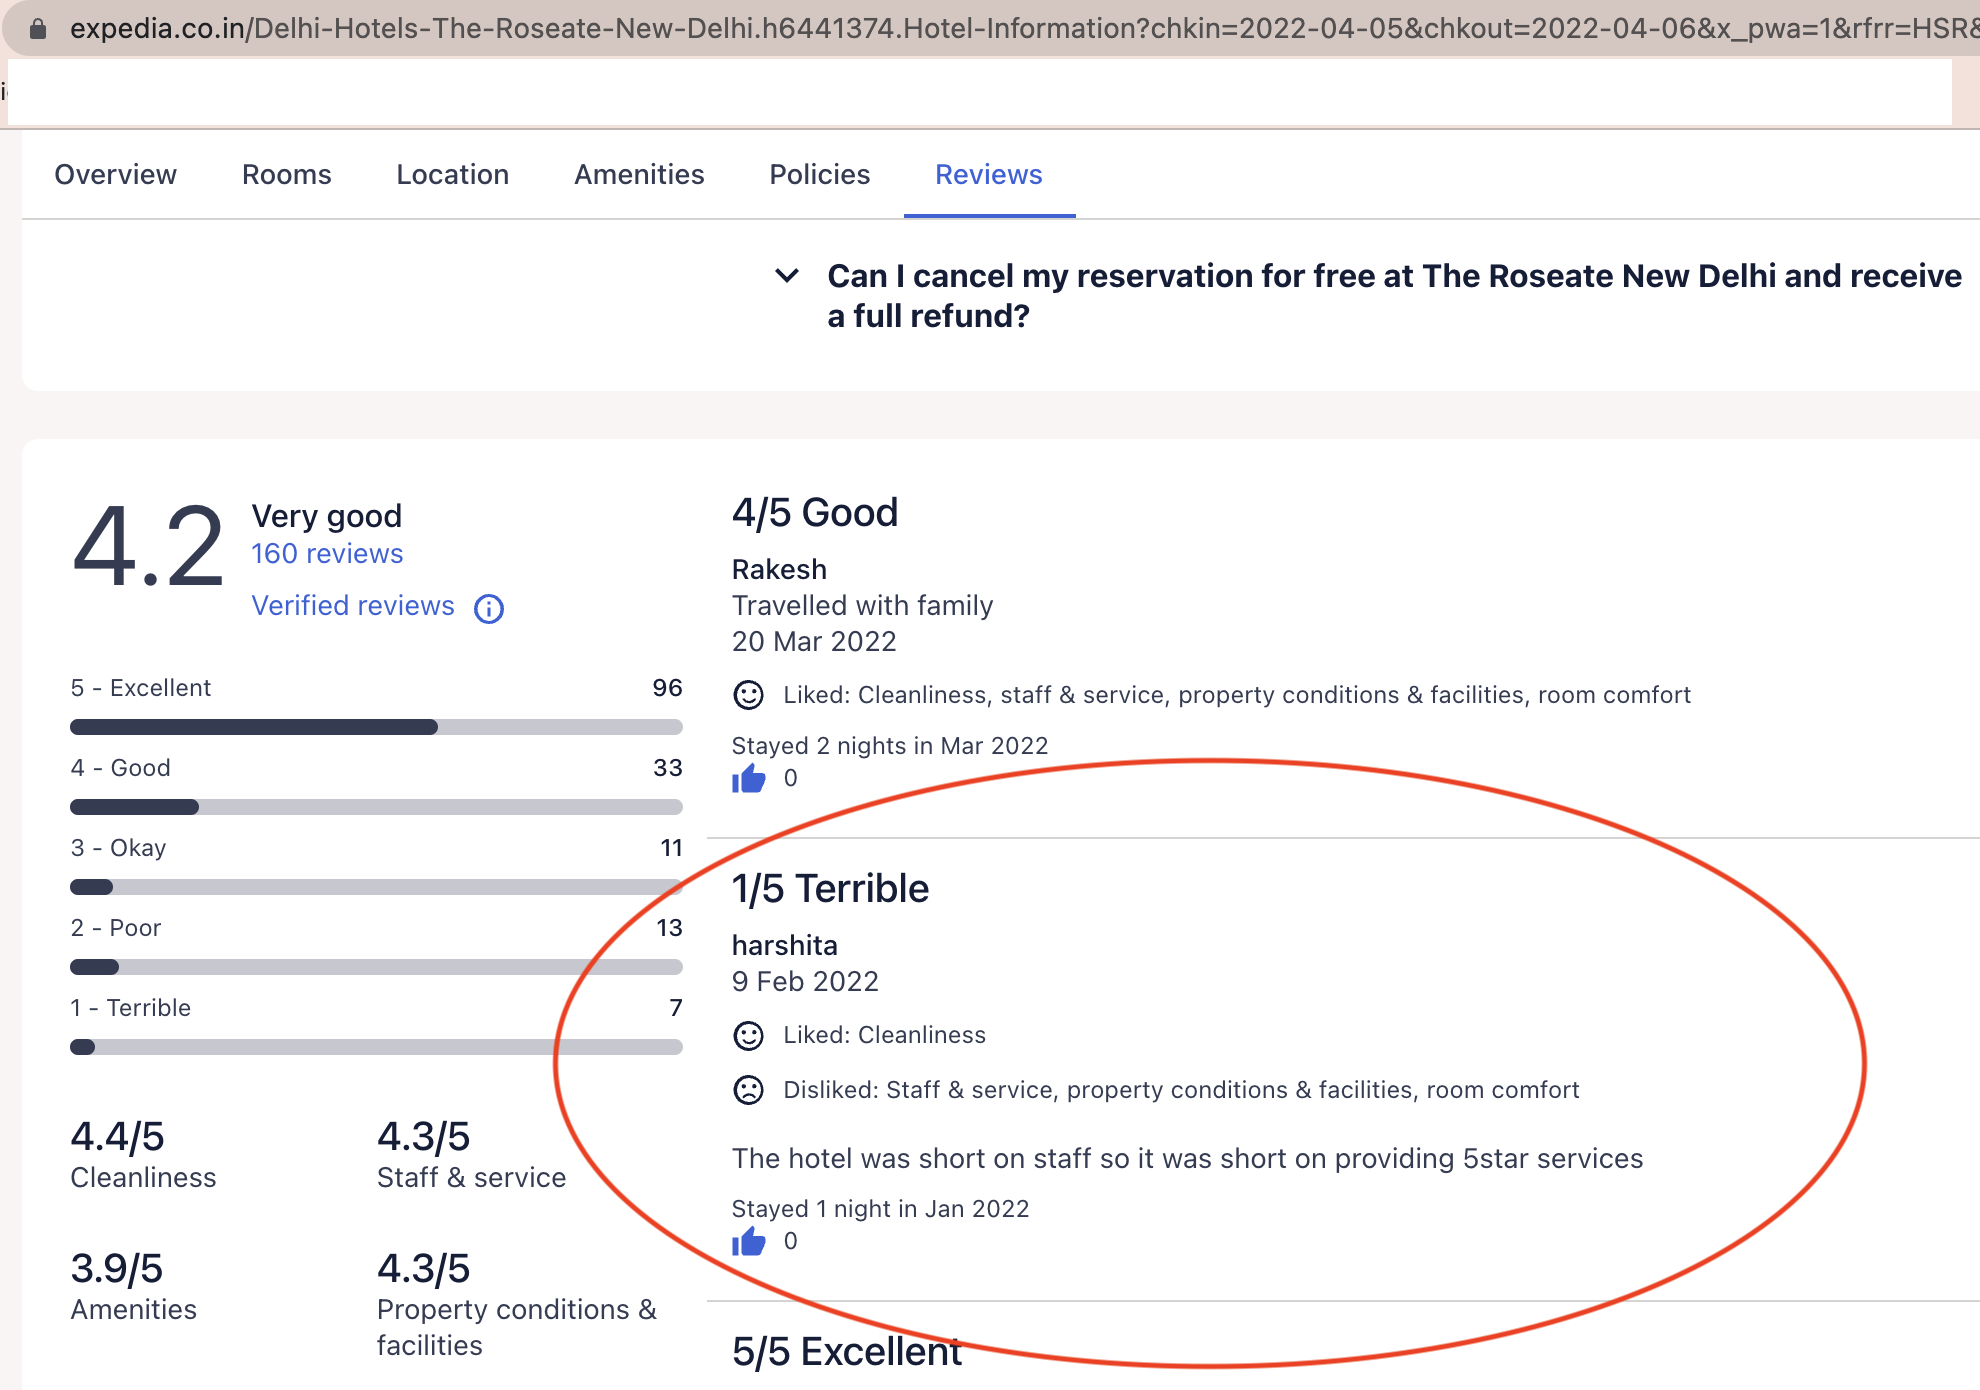Expand the free cancellation FAQ chevron
Screen dimensions: 1980x1390
(x=788, y=275)
